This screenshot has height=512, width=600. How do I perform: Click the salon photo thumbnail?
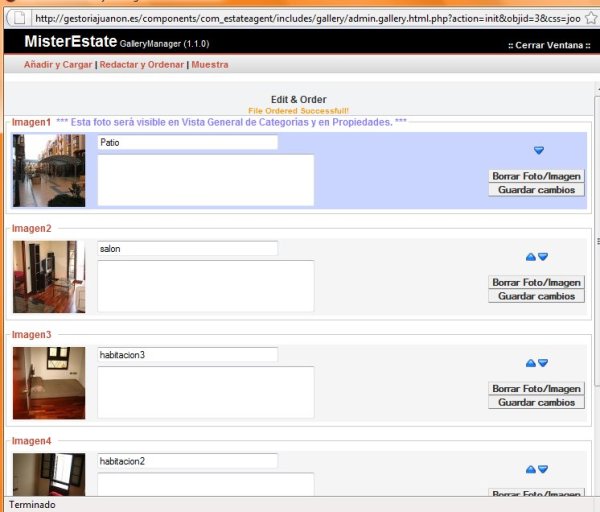click(x=49, y=277)
